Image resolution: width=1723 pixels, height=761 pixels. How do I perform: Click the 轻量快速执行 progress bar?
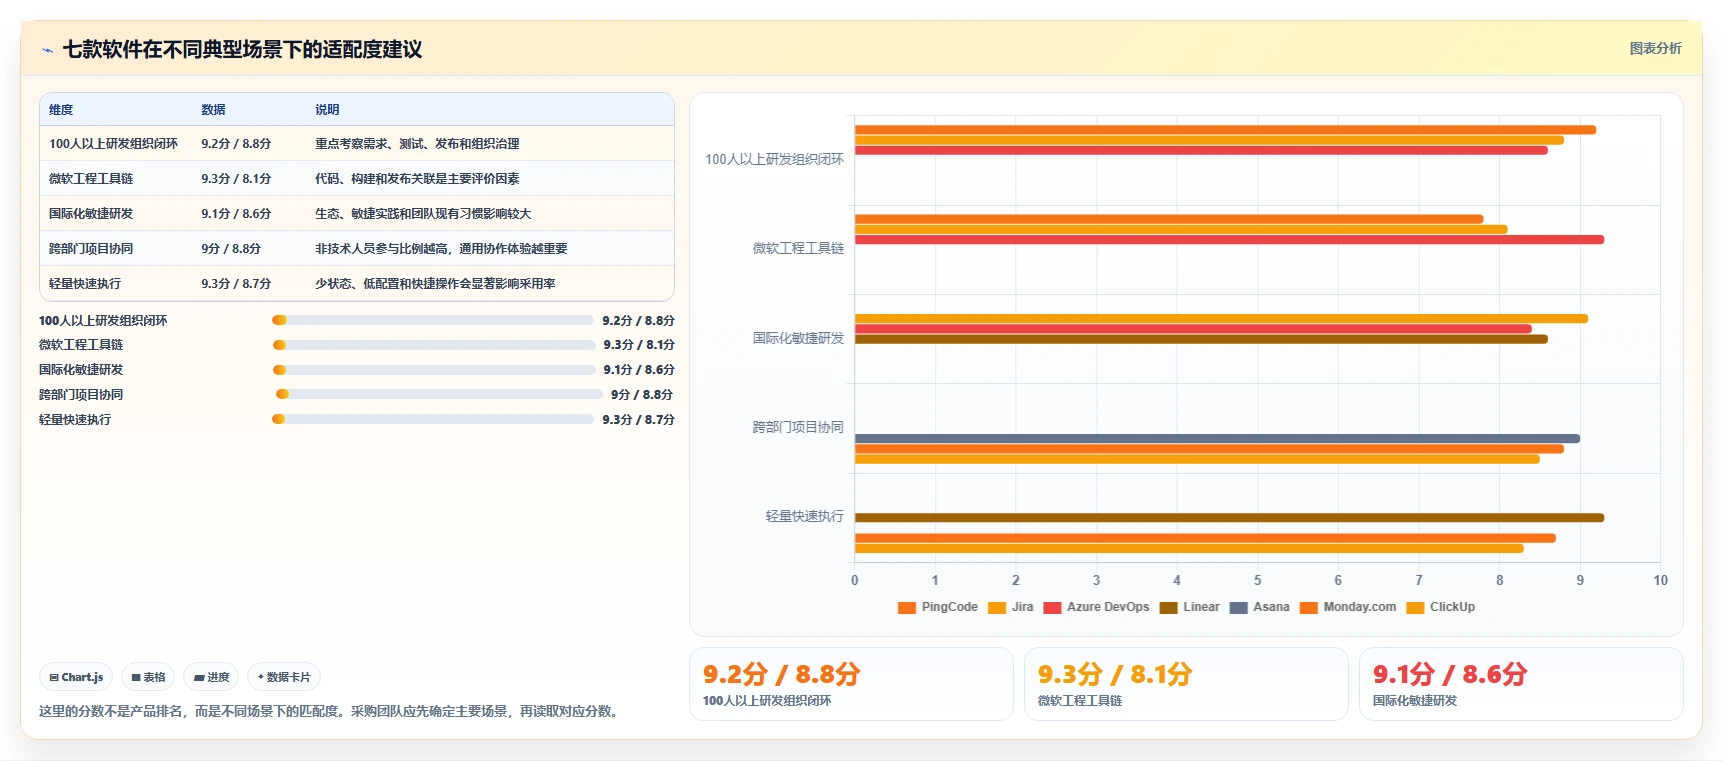coord(433,419)
